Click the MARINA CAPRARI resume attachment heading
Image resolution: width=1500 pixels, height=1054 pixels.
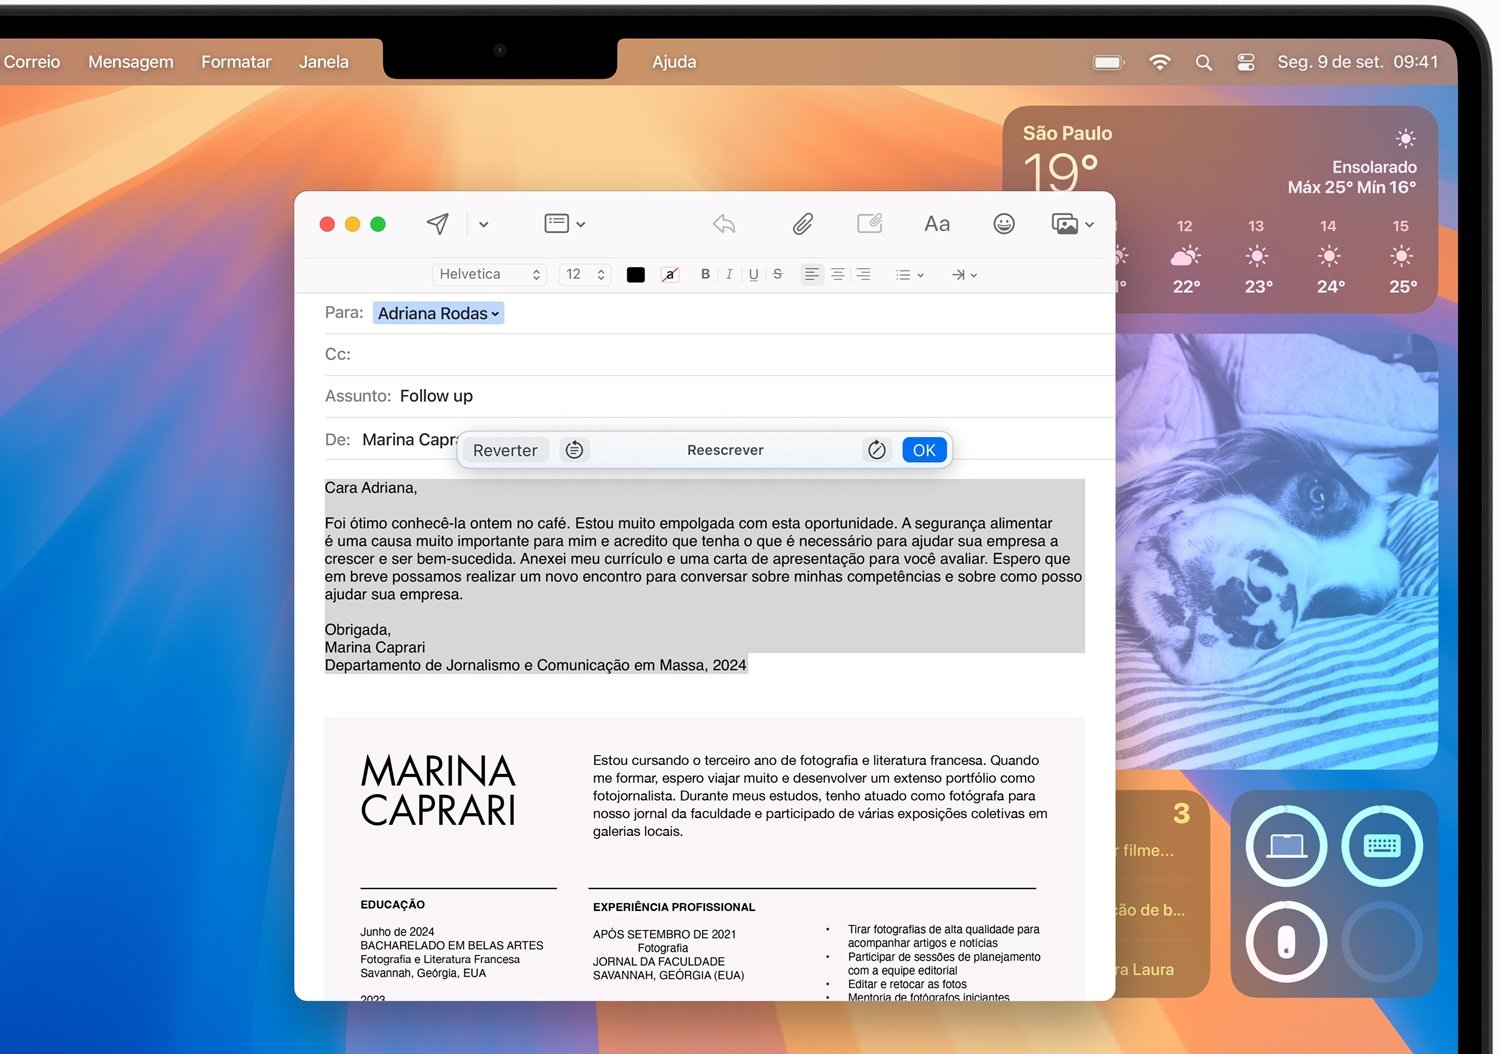coord(438,790)
